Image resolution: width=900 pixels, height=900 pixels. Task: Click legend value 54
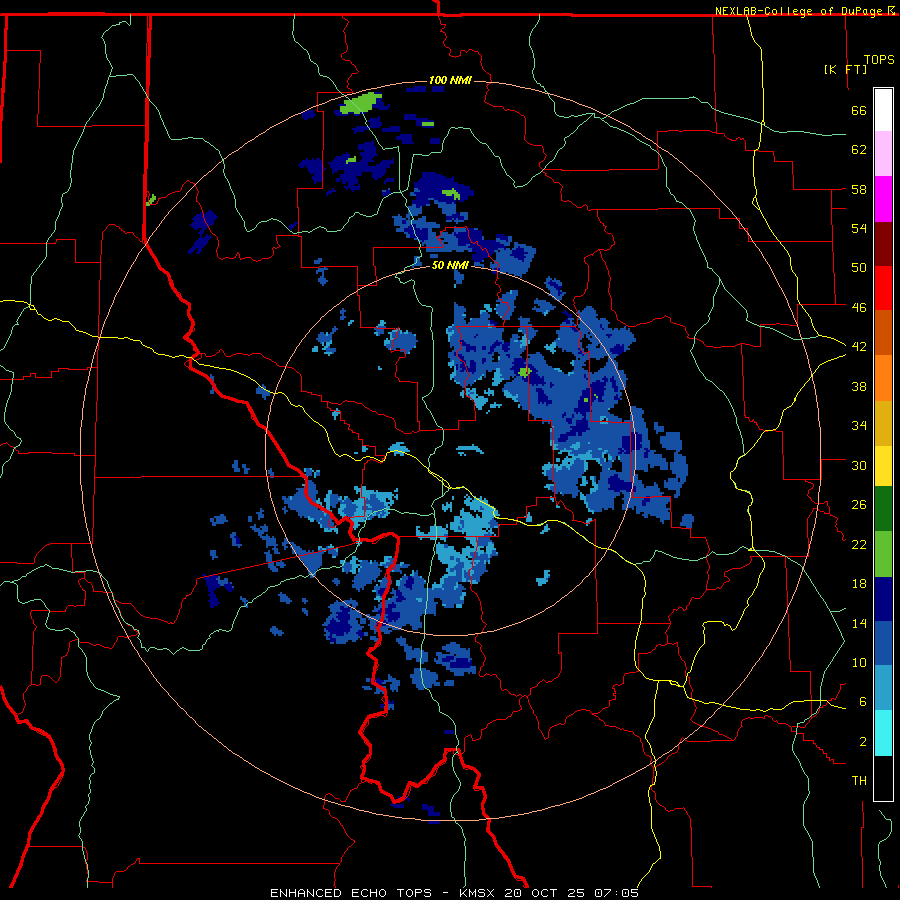(859, 228)
